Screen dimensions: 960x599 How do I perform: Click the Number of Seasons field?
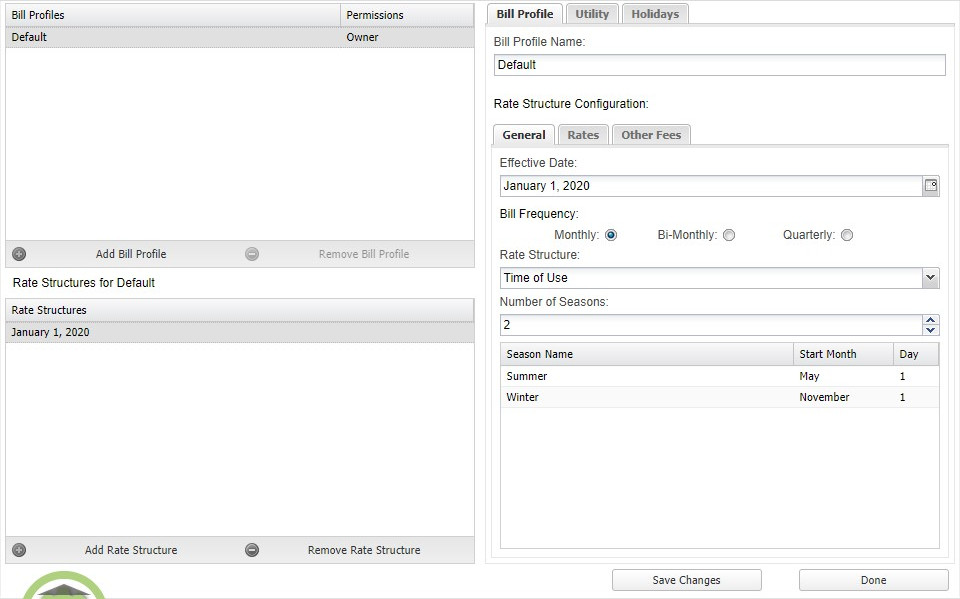point(711,325)
